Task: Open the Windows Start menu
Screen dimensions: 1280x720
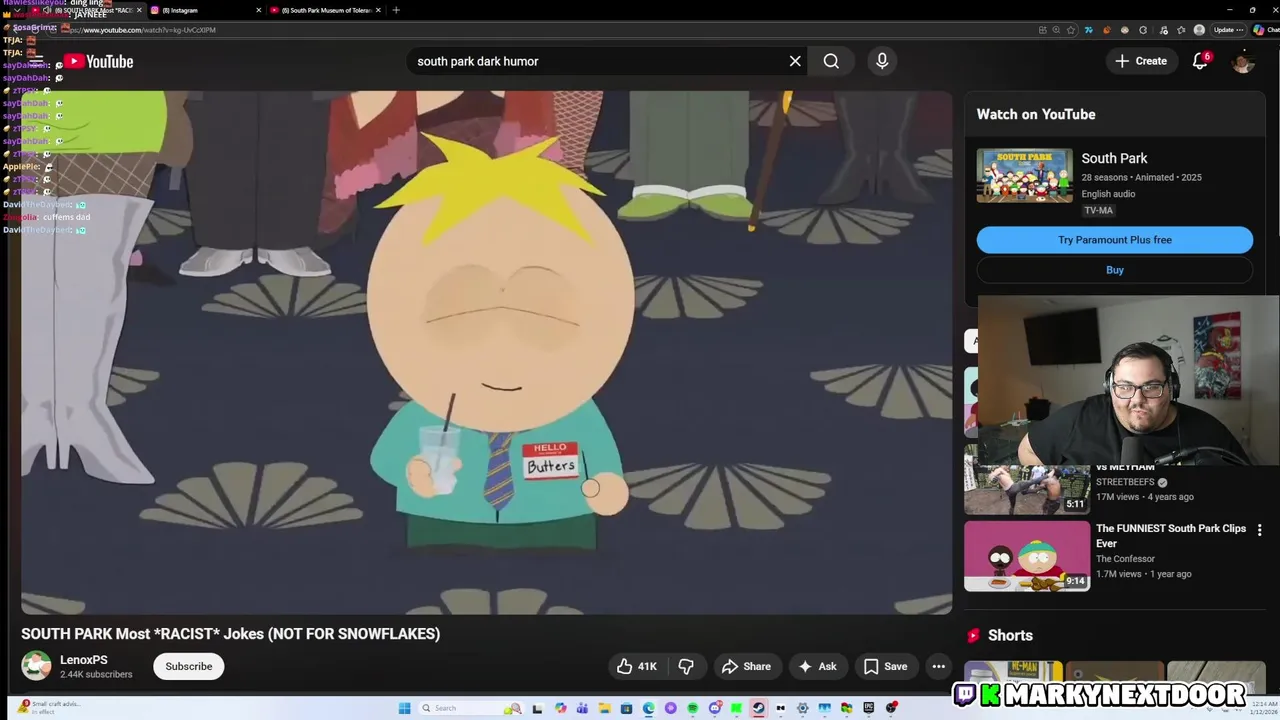Action: [405, 708]
